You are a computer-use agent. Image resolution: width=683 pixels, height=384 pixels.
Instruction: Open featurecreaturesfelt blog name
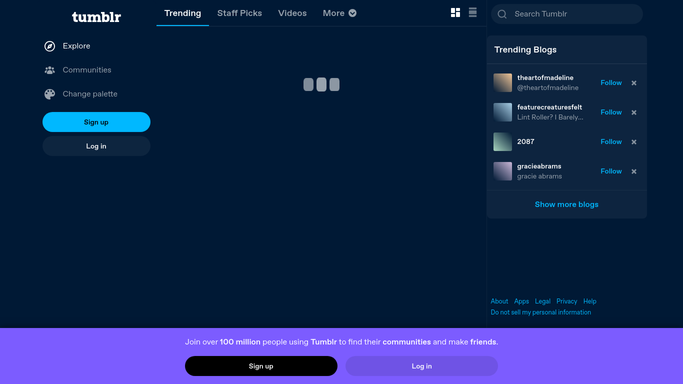click(x=549, y=107)
